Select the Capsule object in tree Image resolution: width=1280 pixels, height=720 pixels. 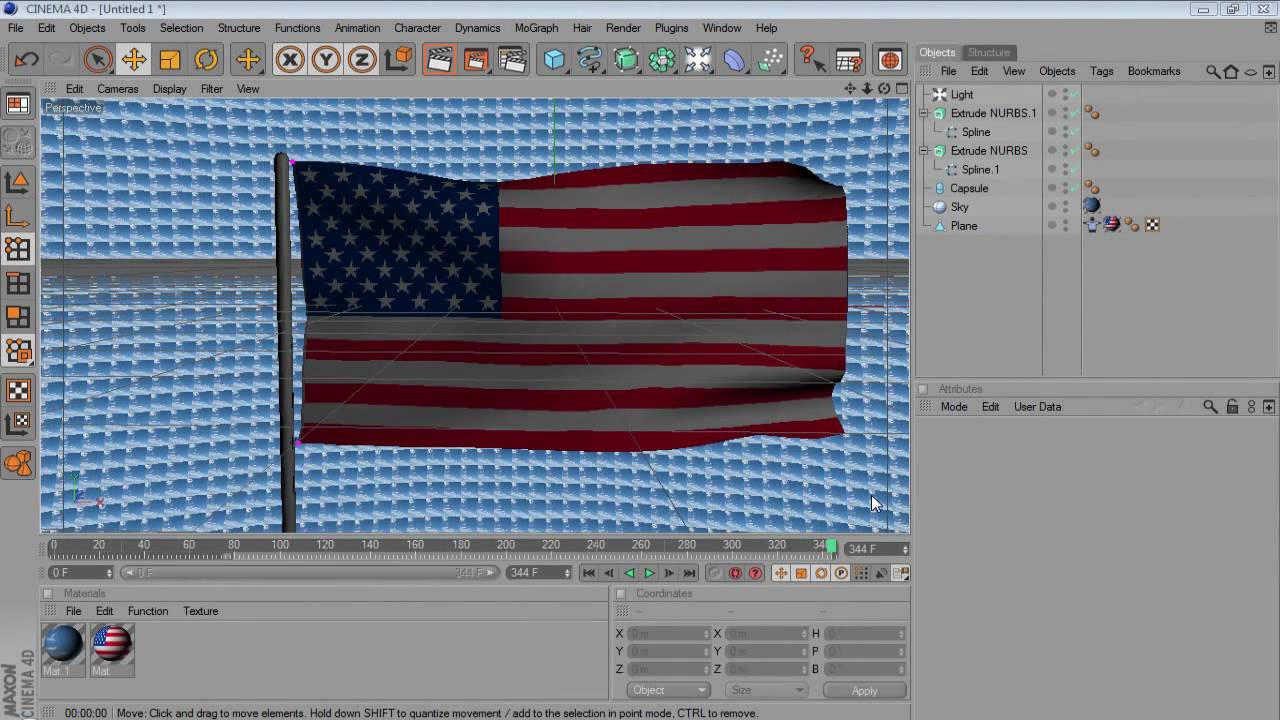(x=969, y=188)
